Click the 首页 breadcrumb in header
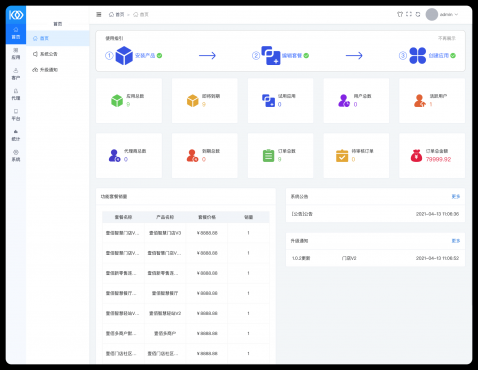Viewport: 478px width, 370px height. [116, 14]
